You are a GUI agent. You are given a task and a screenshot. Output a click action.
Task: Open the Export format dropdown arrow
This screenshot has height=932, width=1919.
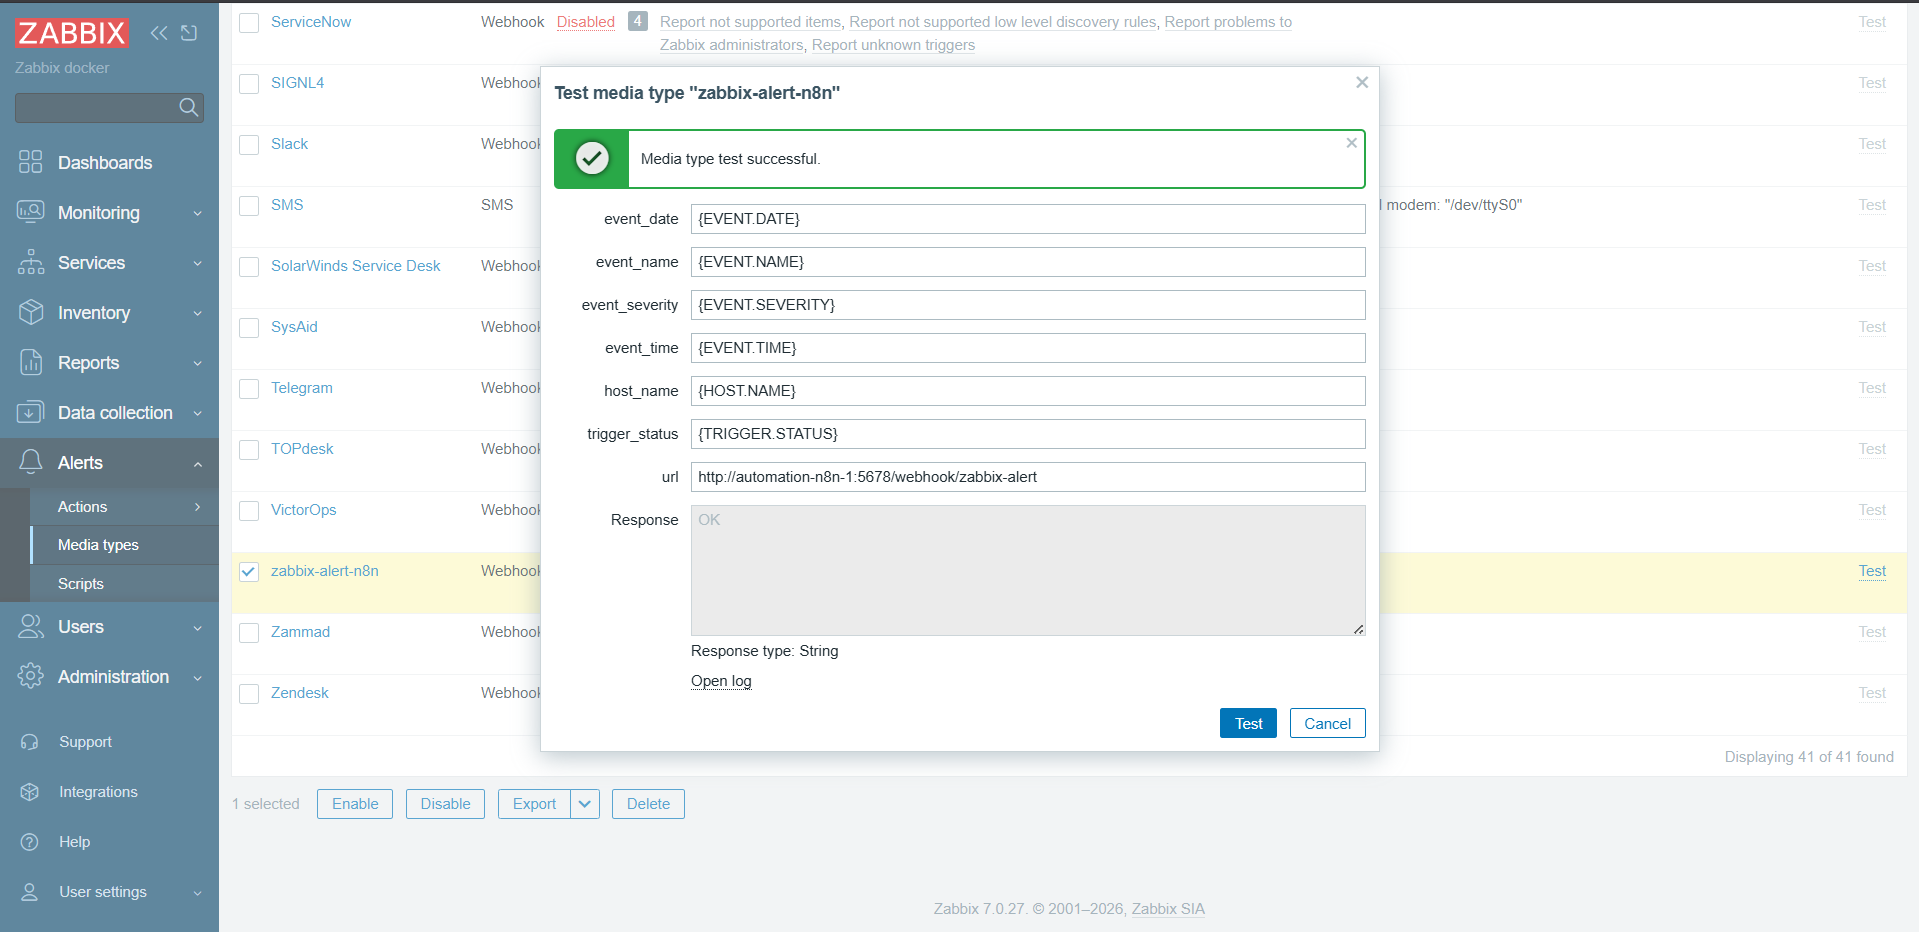tap(585, 804)
